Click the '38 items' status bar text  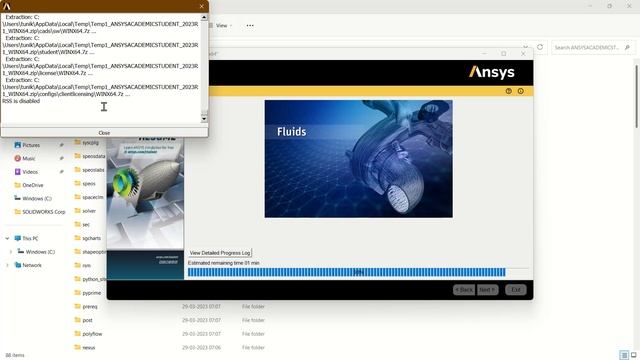click(x=15, y=355)
